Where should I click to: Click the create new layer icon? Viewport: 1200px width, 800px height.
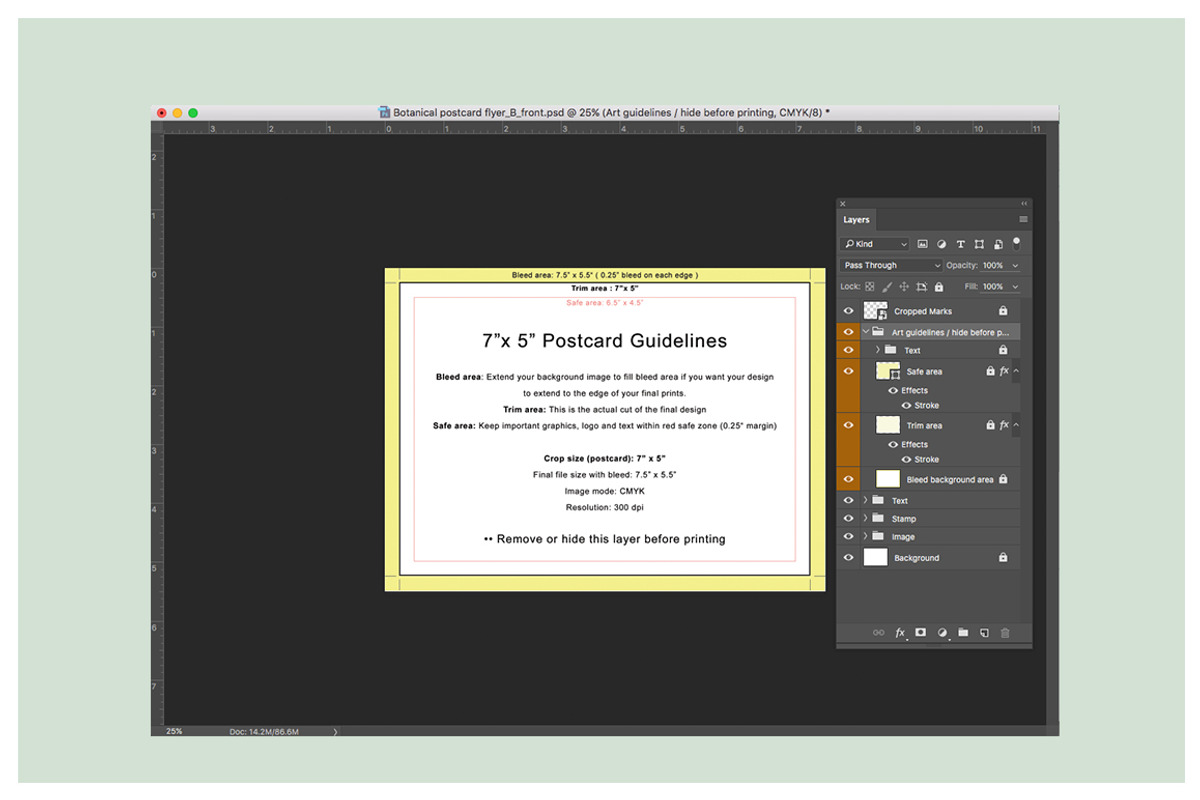pos(984,632)
